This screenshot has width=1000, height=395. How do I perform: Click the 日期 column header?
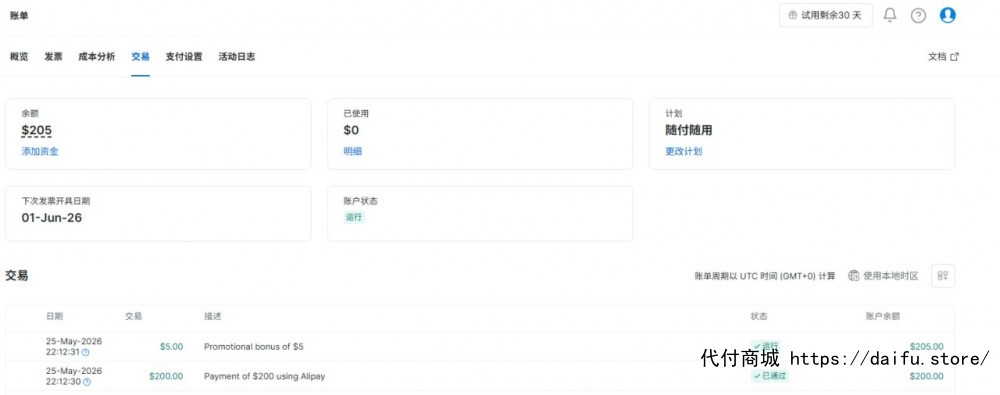click(x=55, y=317)
